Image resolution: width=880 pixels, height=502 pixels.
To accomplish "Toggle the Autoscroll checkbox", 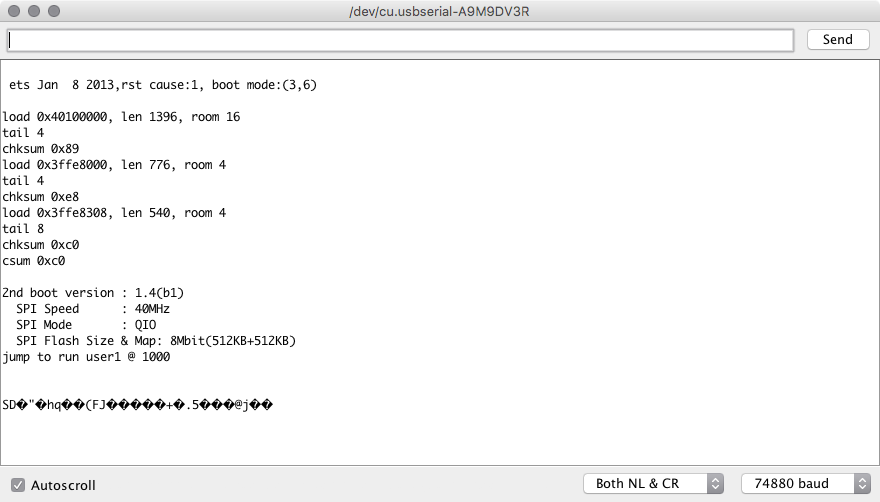I will click(x=18, y=485).
